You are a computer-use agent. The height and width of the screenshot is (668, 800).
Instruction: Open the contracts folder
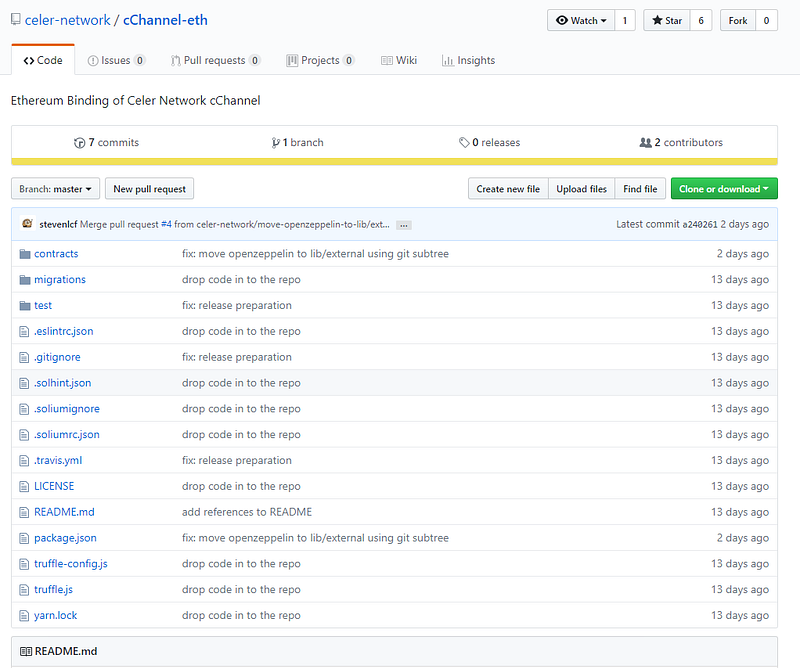[56, 254]
